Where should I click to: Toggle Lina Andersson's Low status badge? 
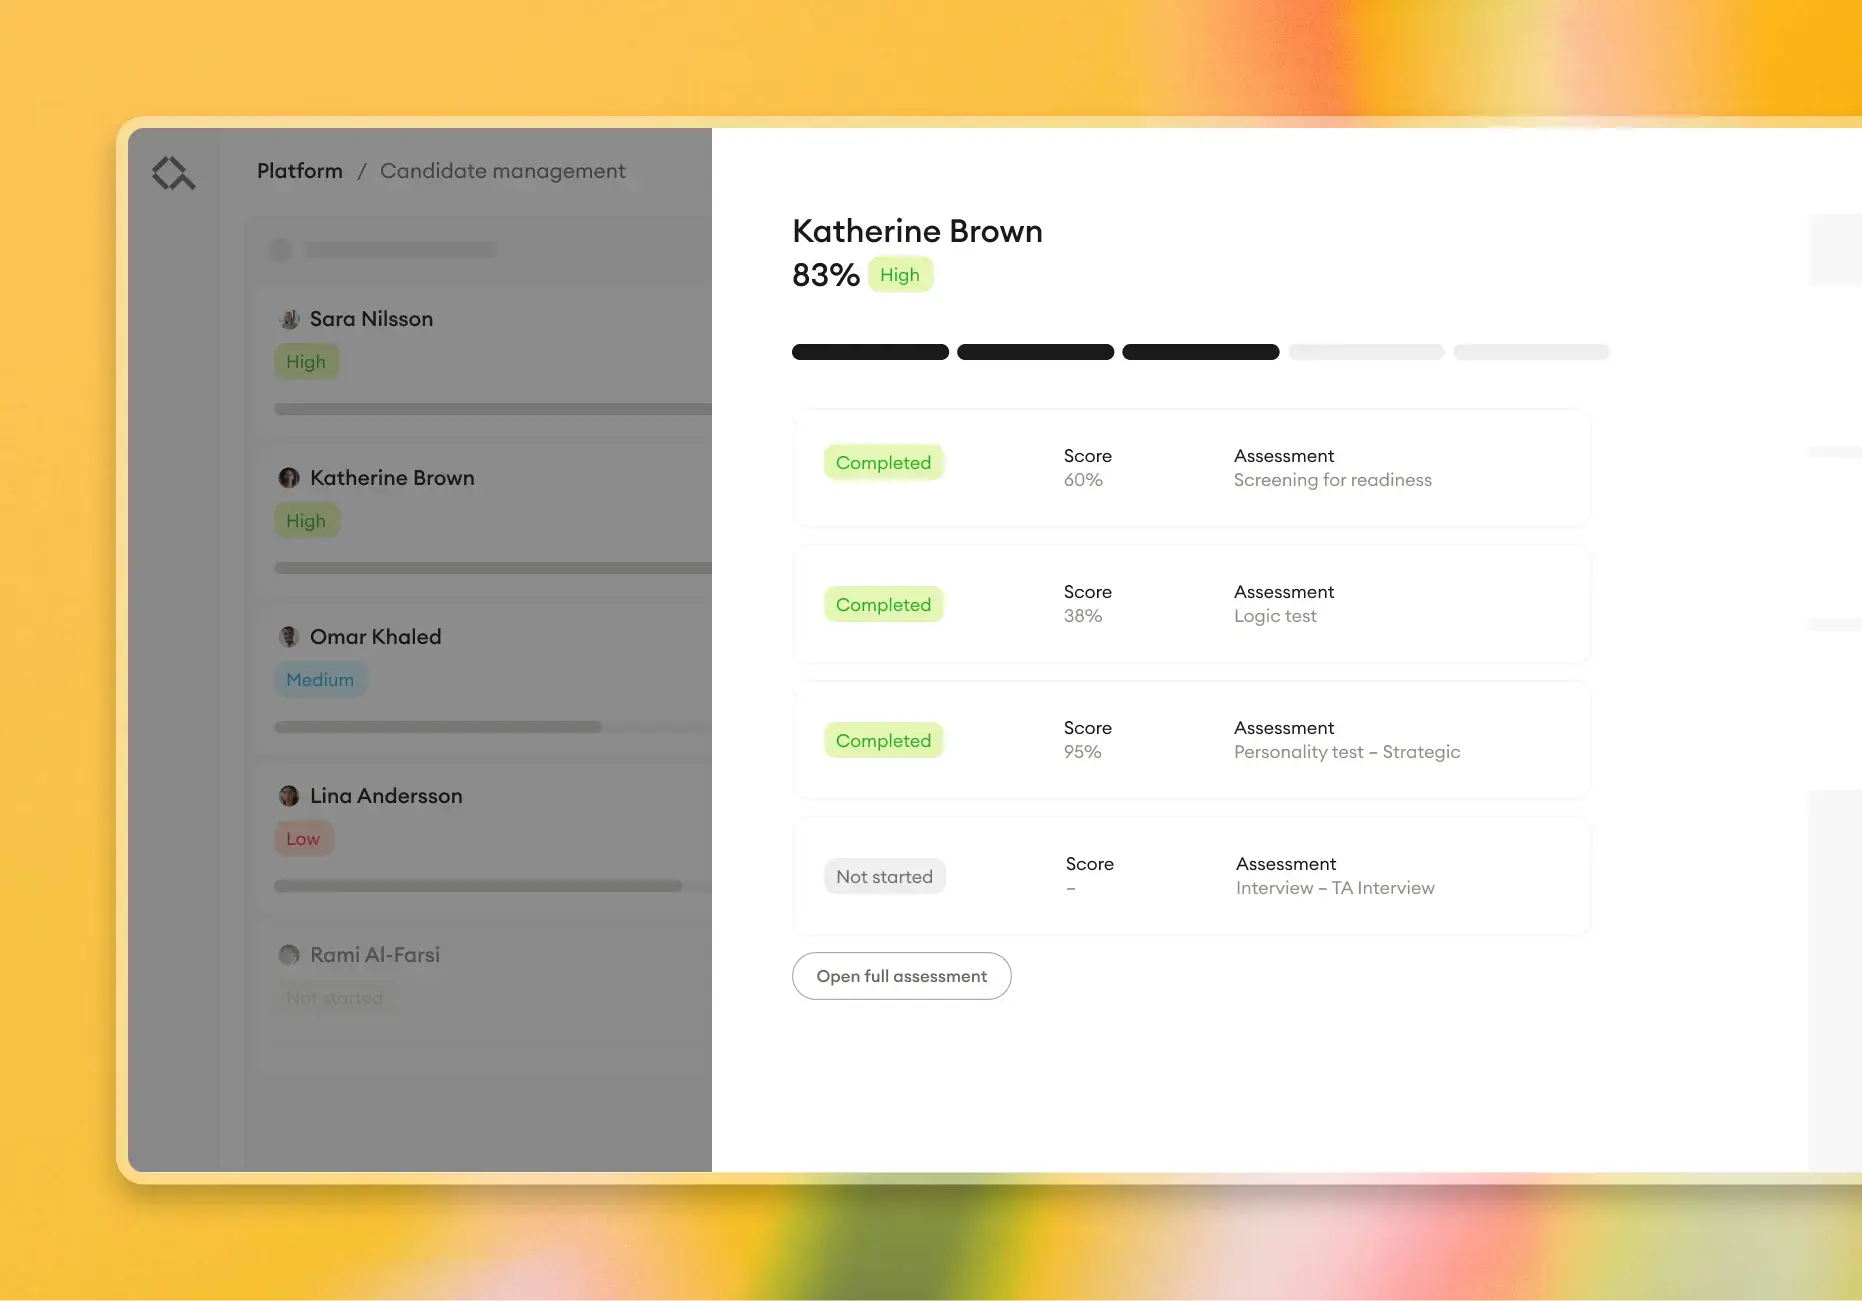(303, 838)
